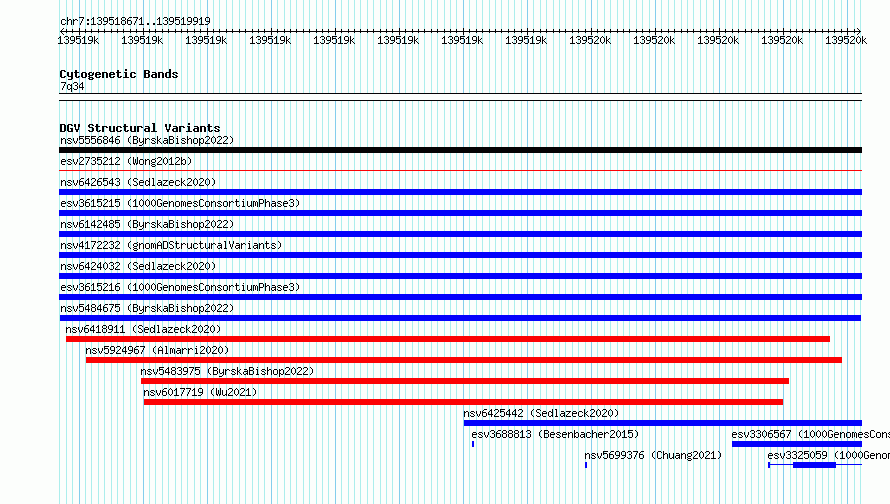The width and height of the screenshot is (890, 504).
Task: Open the nsv5483975 (ByrskaBishop2022) label
Action: [x=227, y=371]
